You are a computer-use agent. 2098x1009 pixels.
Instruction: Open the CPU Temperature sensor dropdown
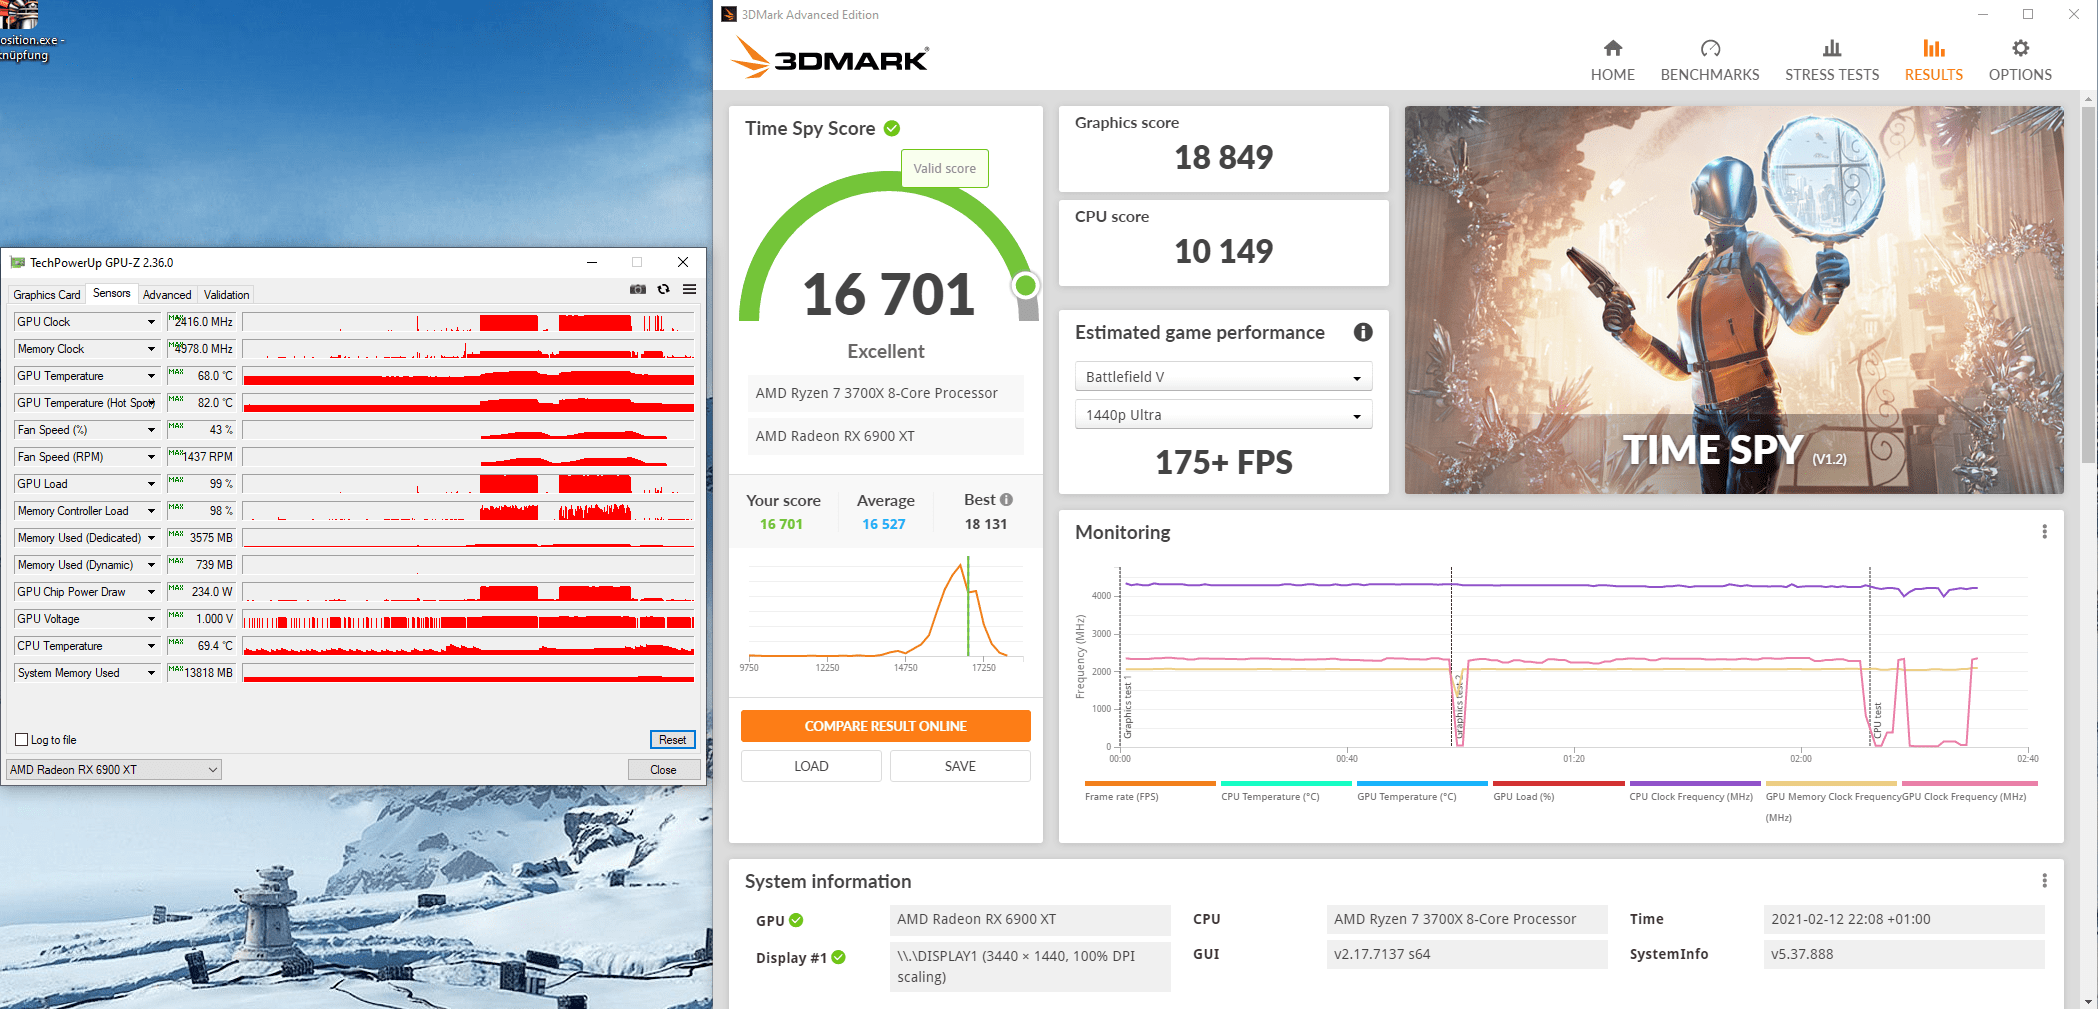coord(151,646)
